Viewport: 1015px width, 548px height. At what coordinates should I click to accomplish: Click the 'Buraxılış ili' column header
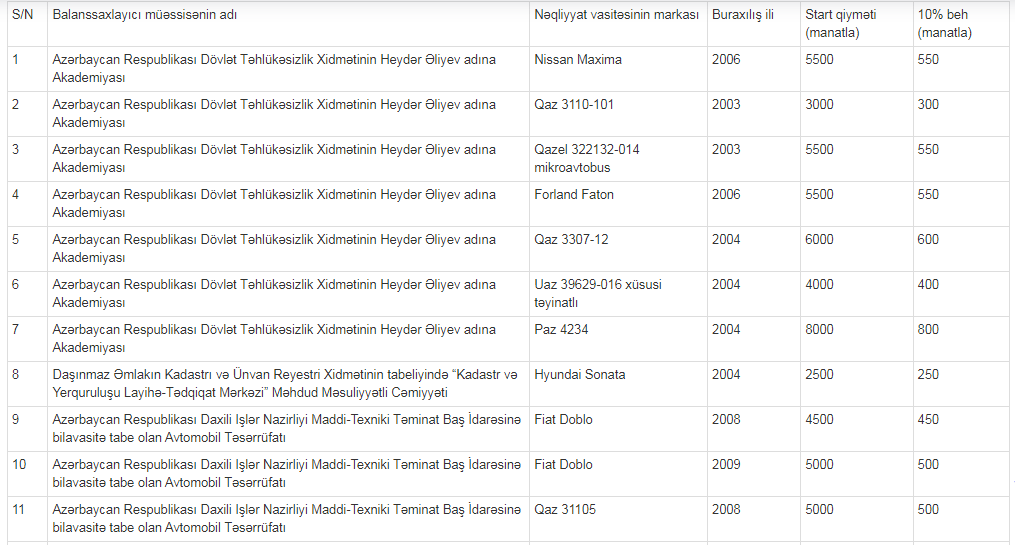point(753,24)
